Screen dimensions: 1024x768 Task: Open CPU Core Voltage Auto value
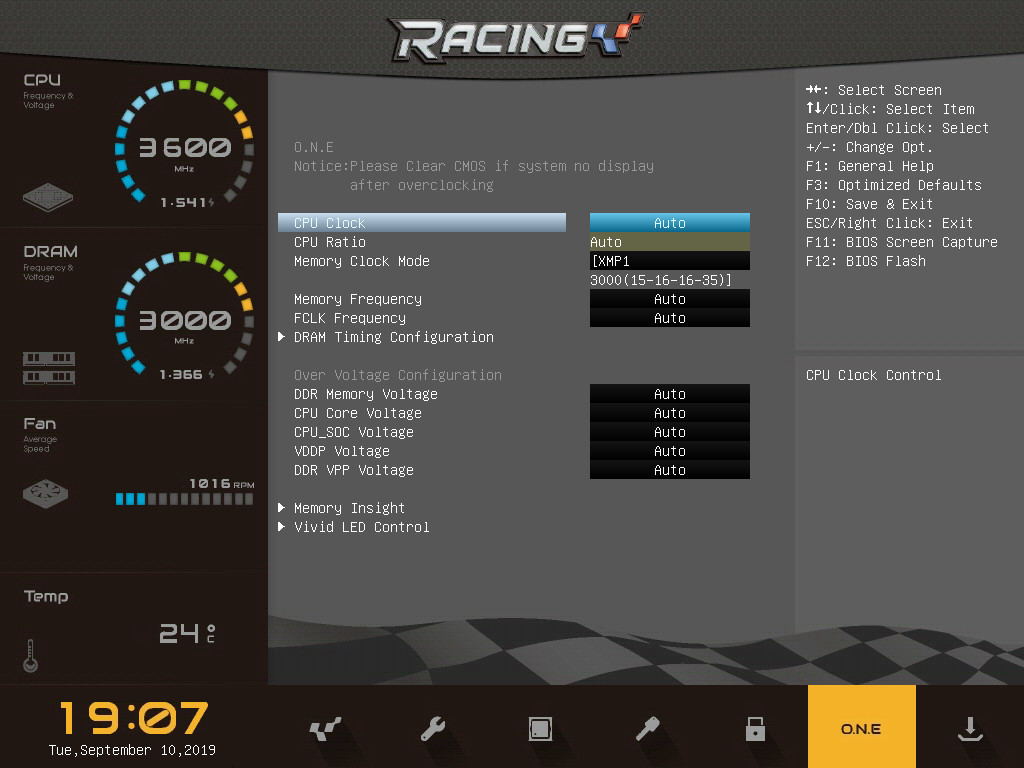669,413
